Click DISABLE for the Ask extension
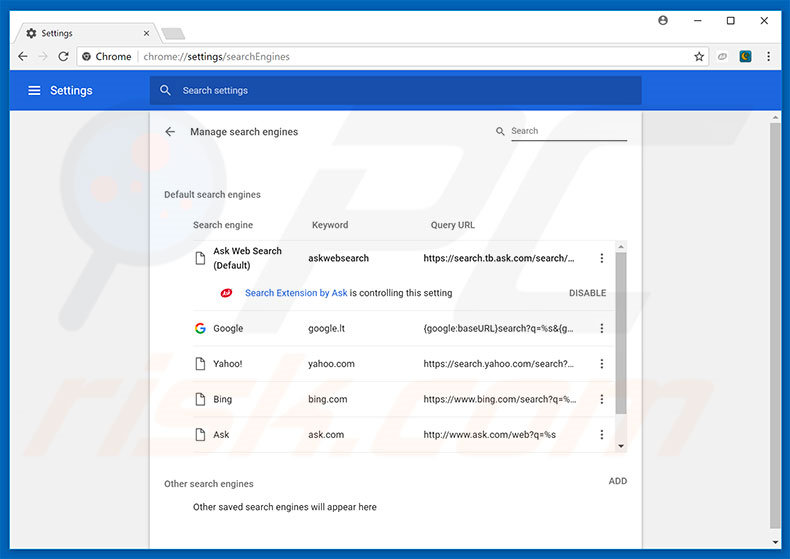The height and width of the screenshot is (559, 790). tap(587, 293)
